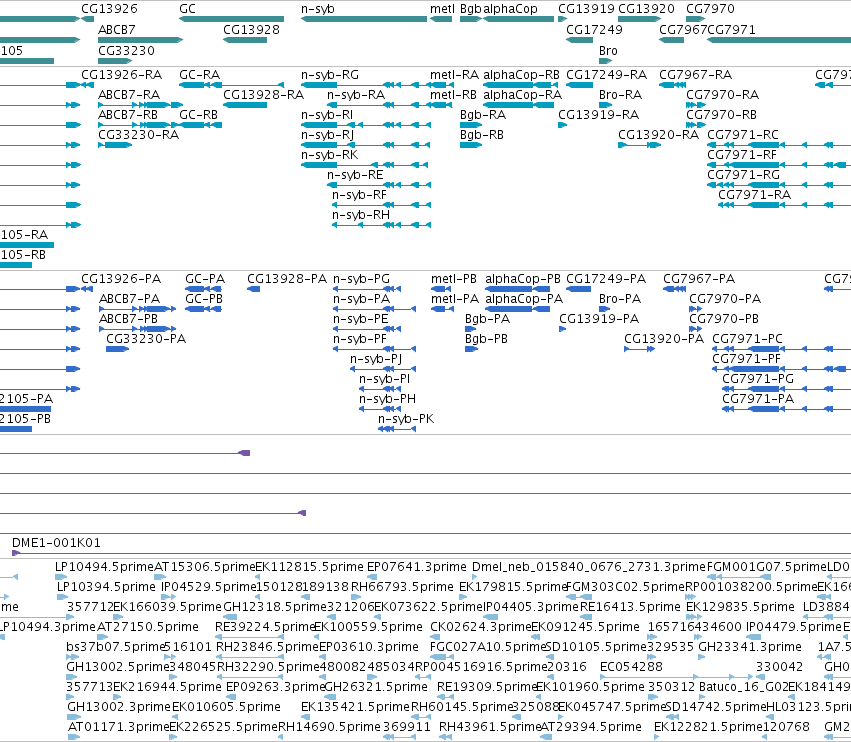This screenshot has height=742, width=851.
Task: Click protein CG7971-PG
Action: click(x=758, y=379)
